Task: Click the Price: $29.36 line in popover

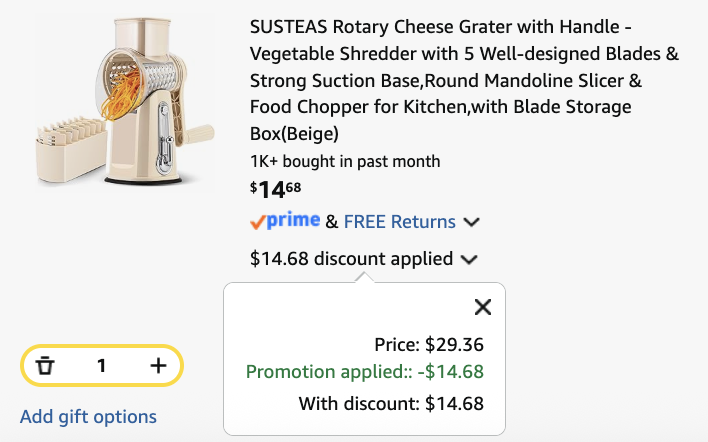Action: (429, 345)
